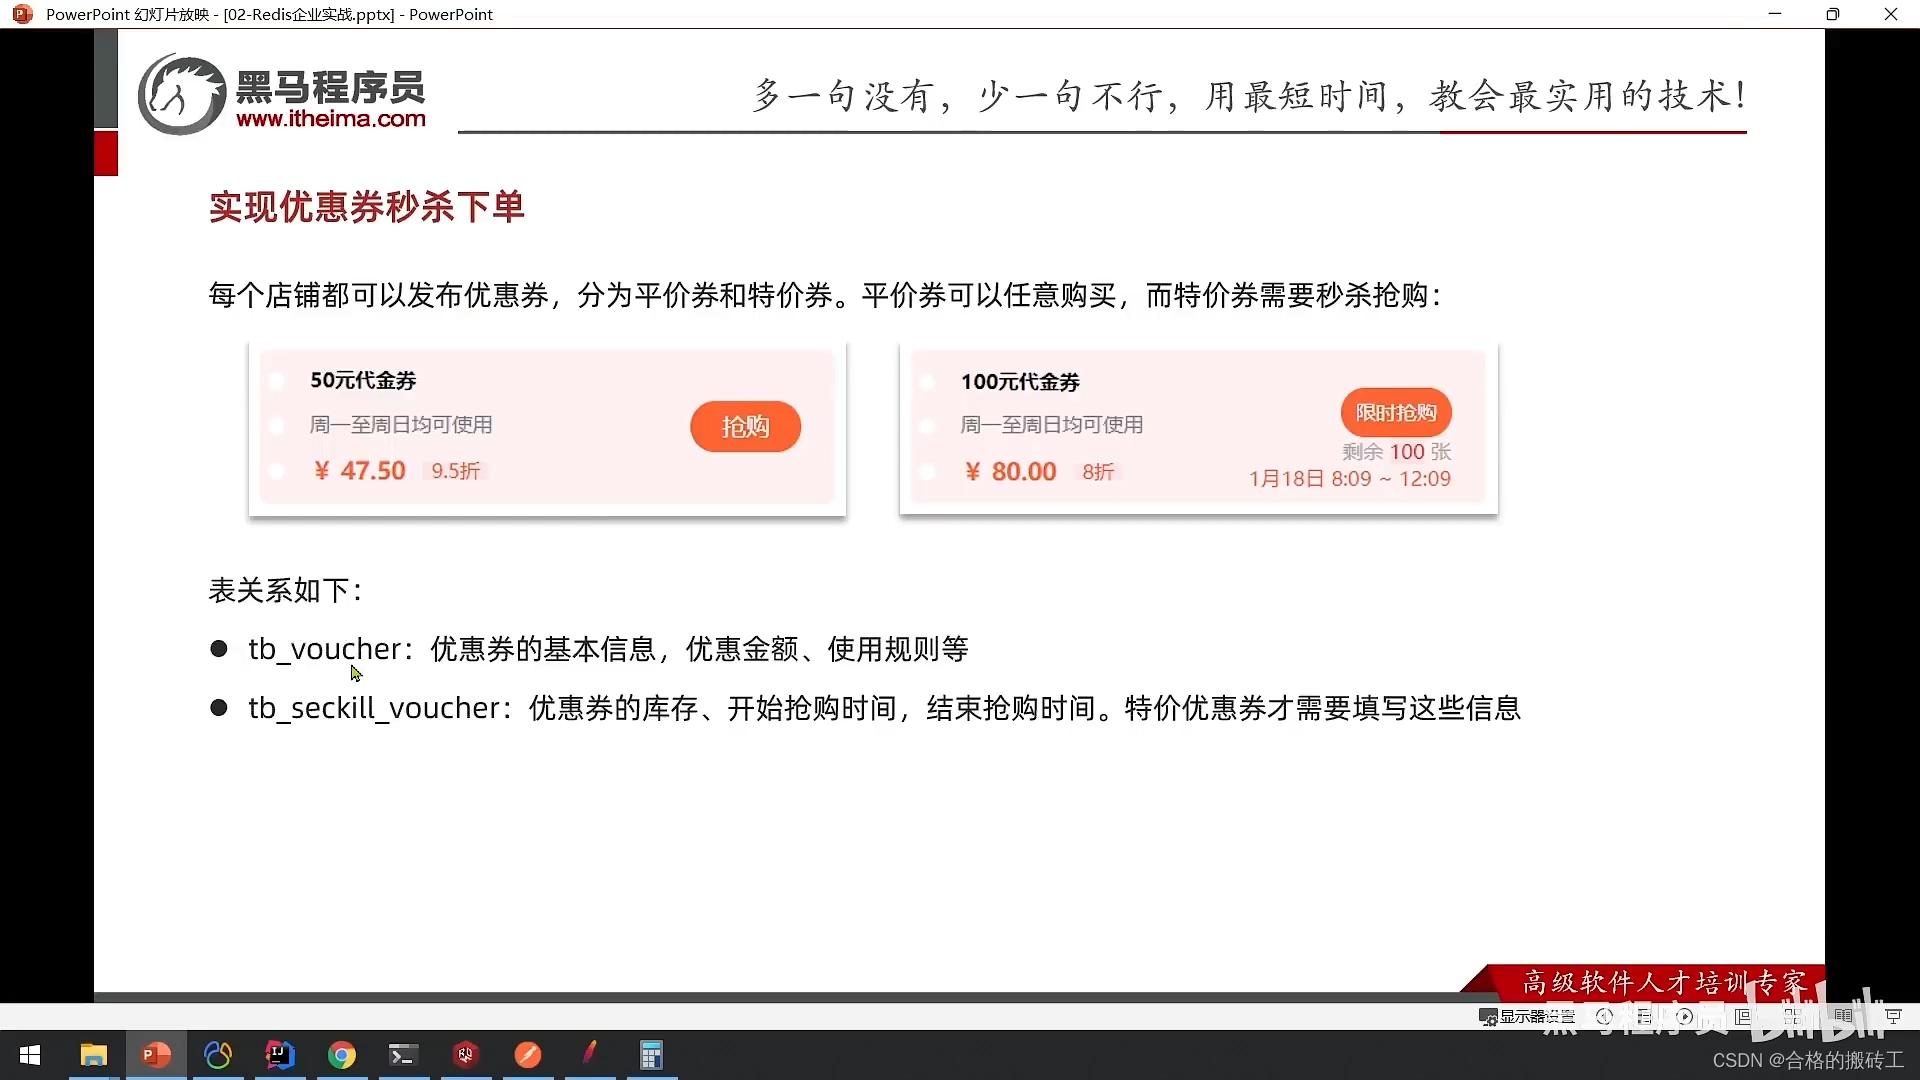Open Calculator from the taskbar
Screen dimensions: 1920x1080
coord(652,1055)
